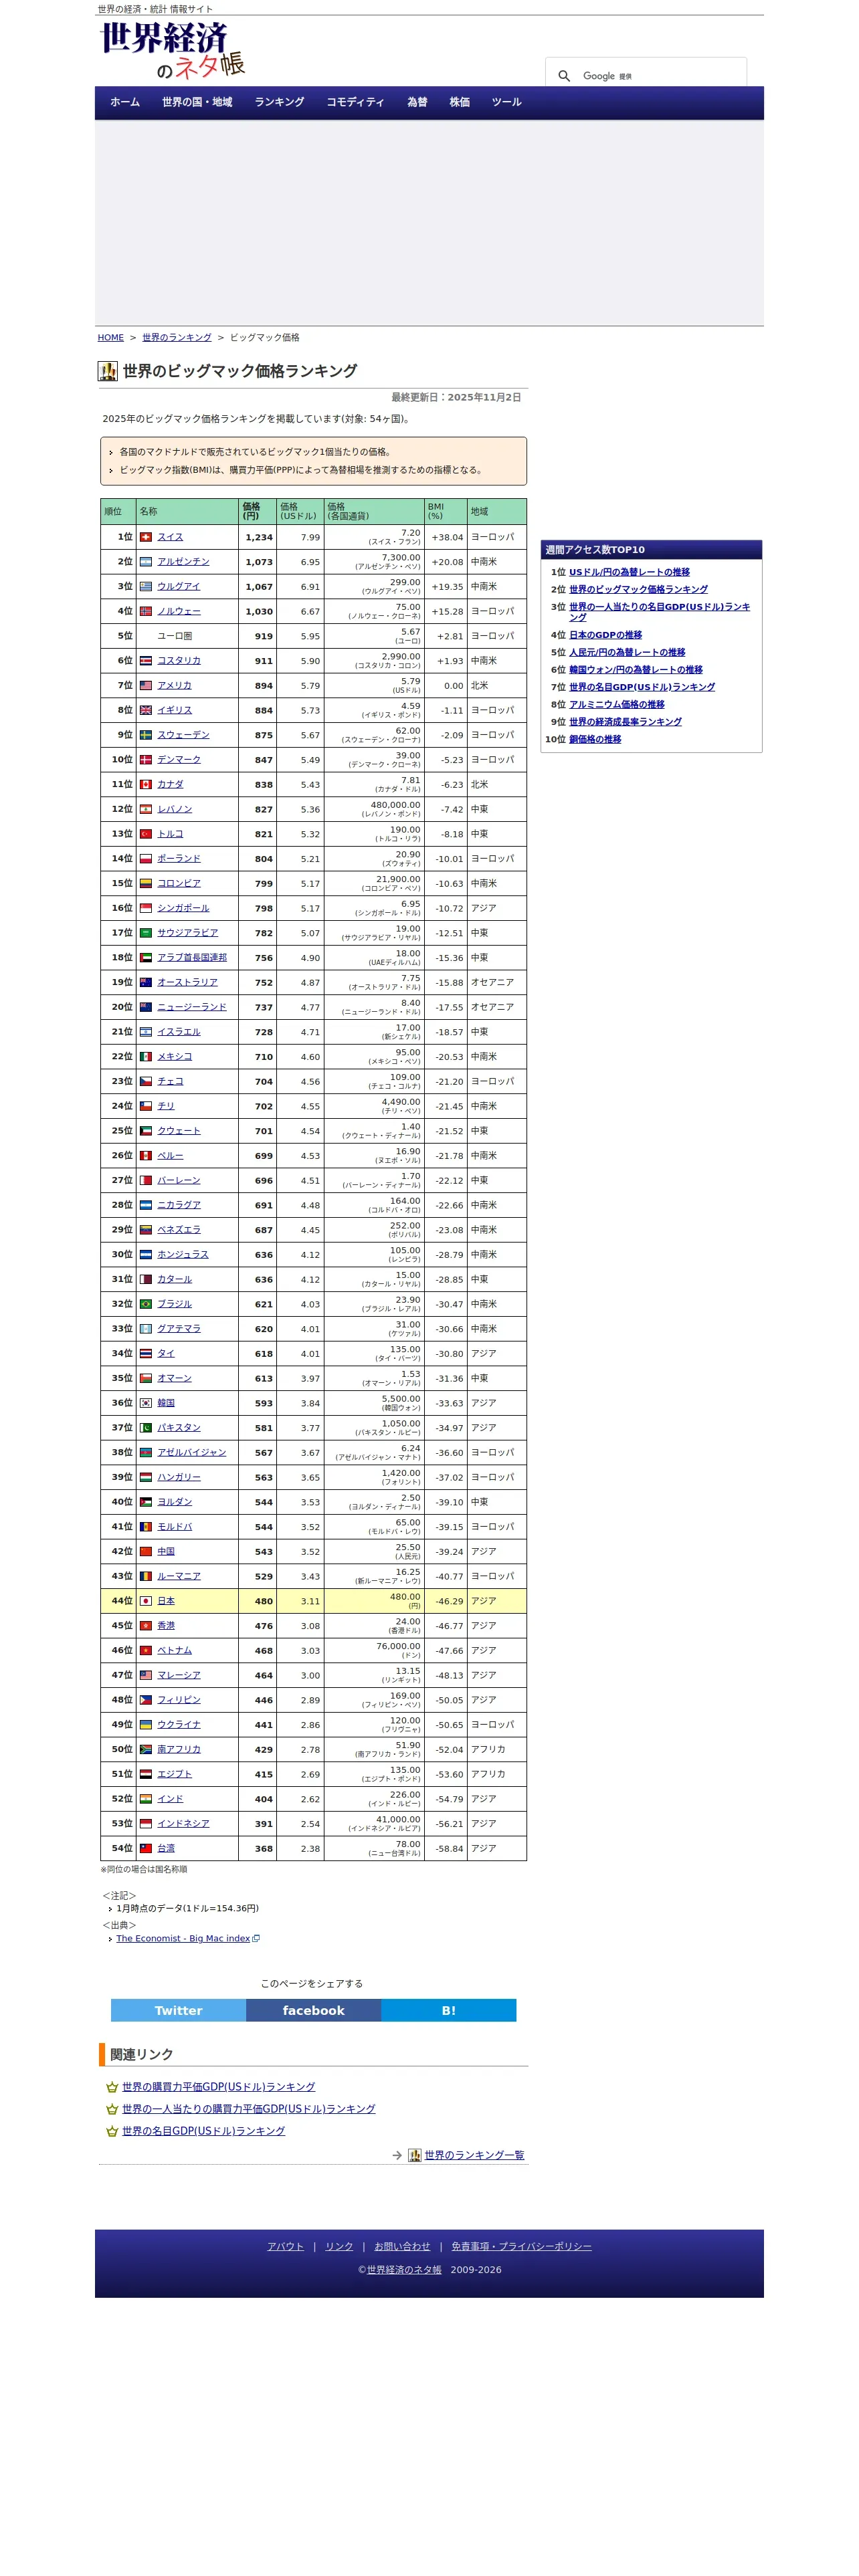Viewport: 859px width, 2576px height.
Task: Follow the 世界のランキング breadcrumb link
Action: (x=177, y=338)
